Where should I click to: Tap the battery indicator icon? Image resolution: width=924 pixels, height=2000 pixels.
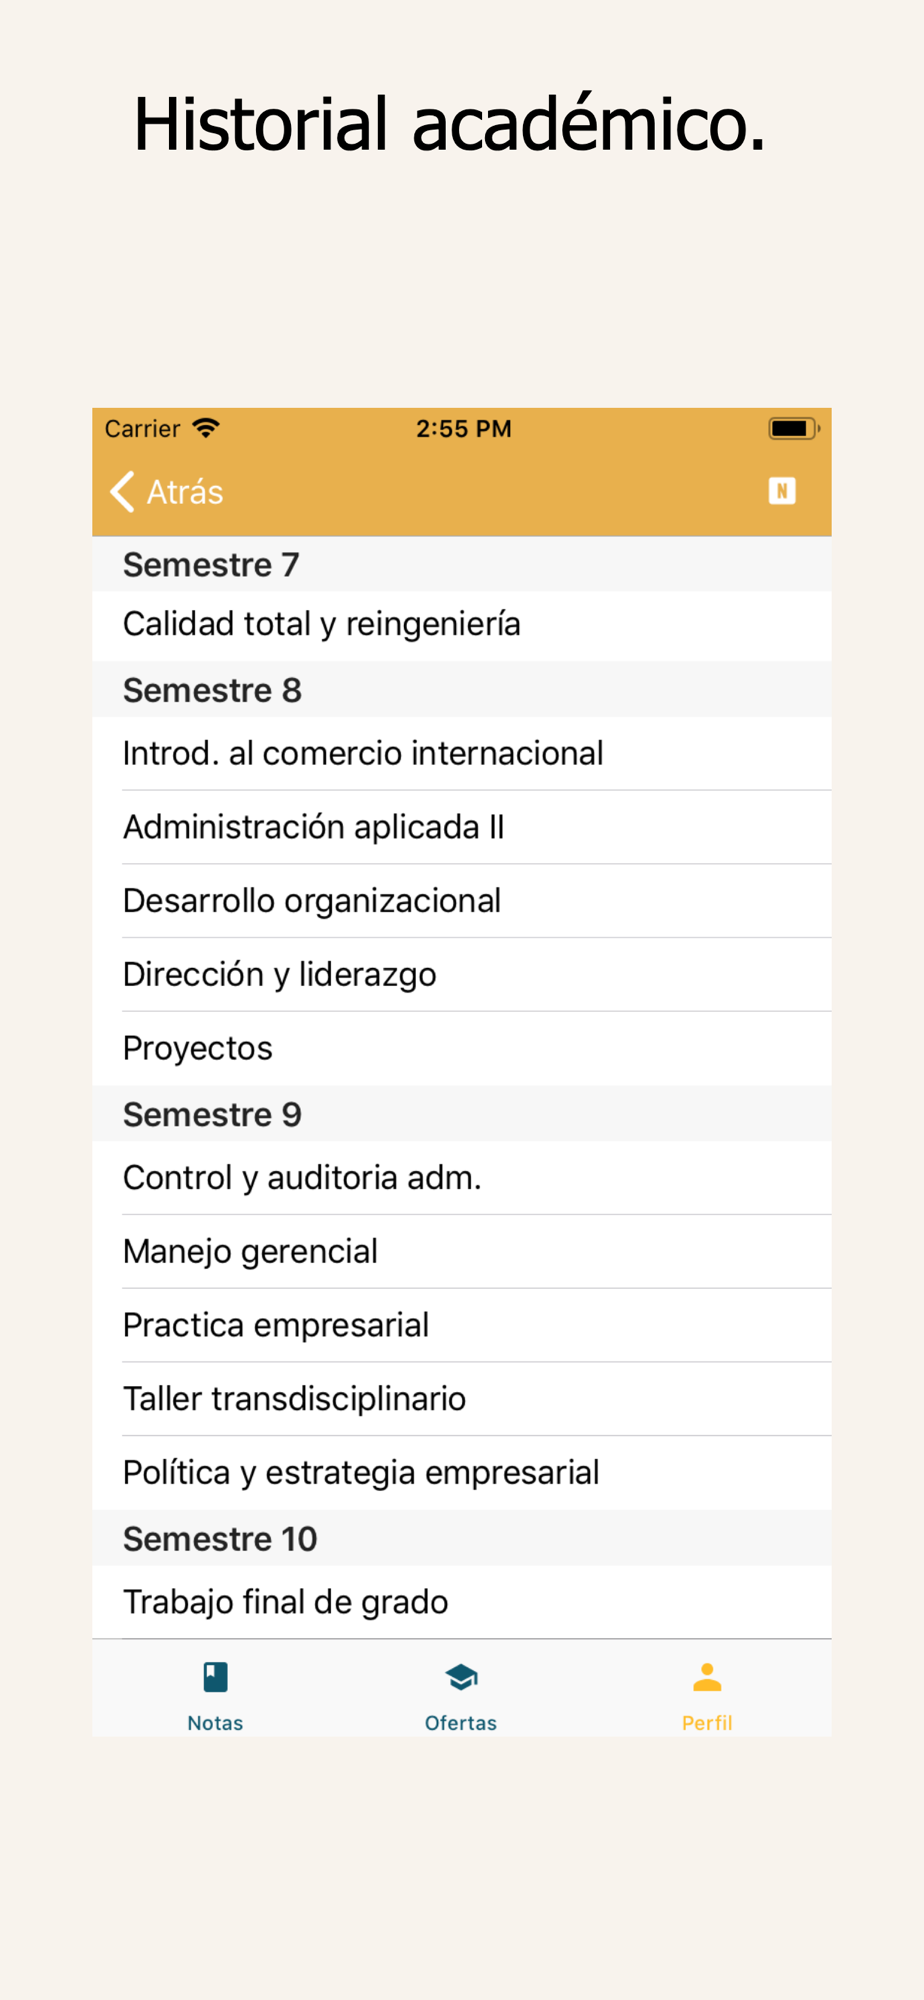(x=794, y=428)
